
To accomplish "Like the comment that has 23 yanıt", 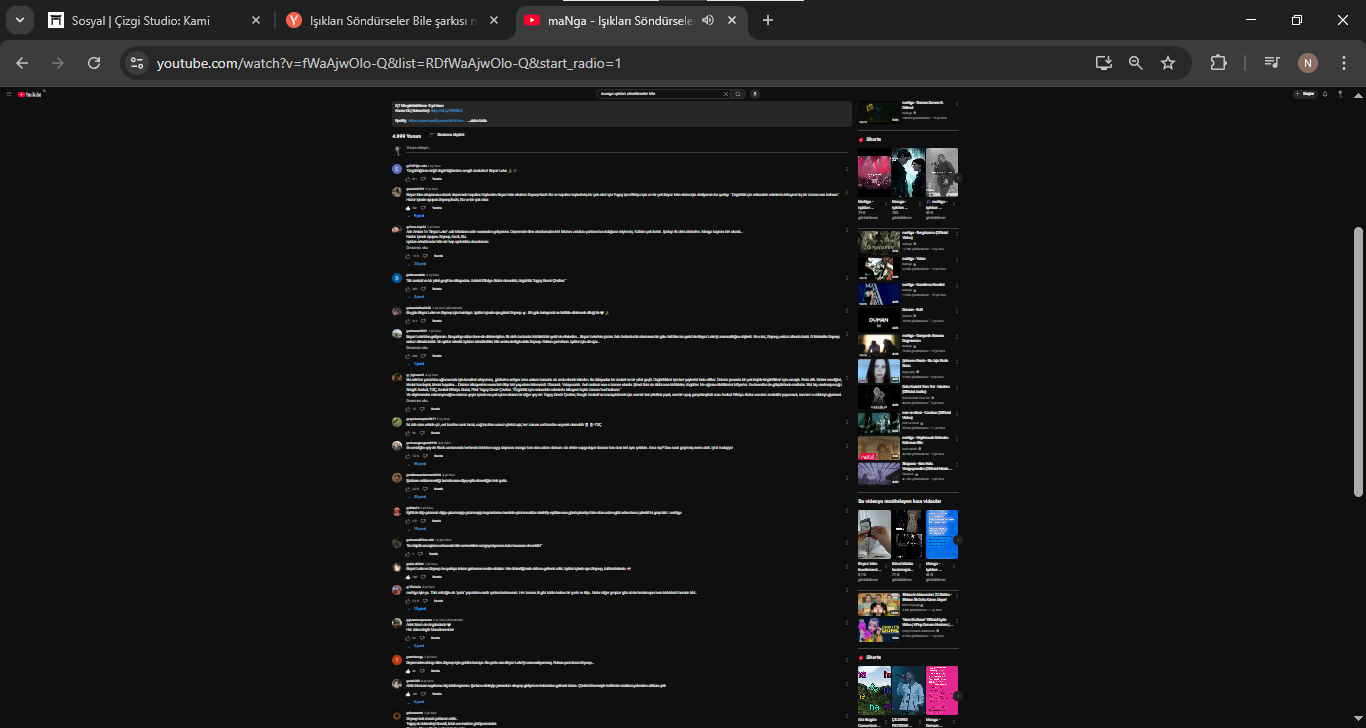I will tap(408, 256).
